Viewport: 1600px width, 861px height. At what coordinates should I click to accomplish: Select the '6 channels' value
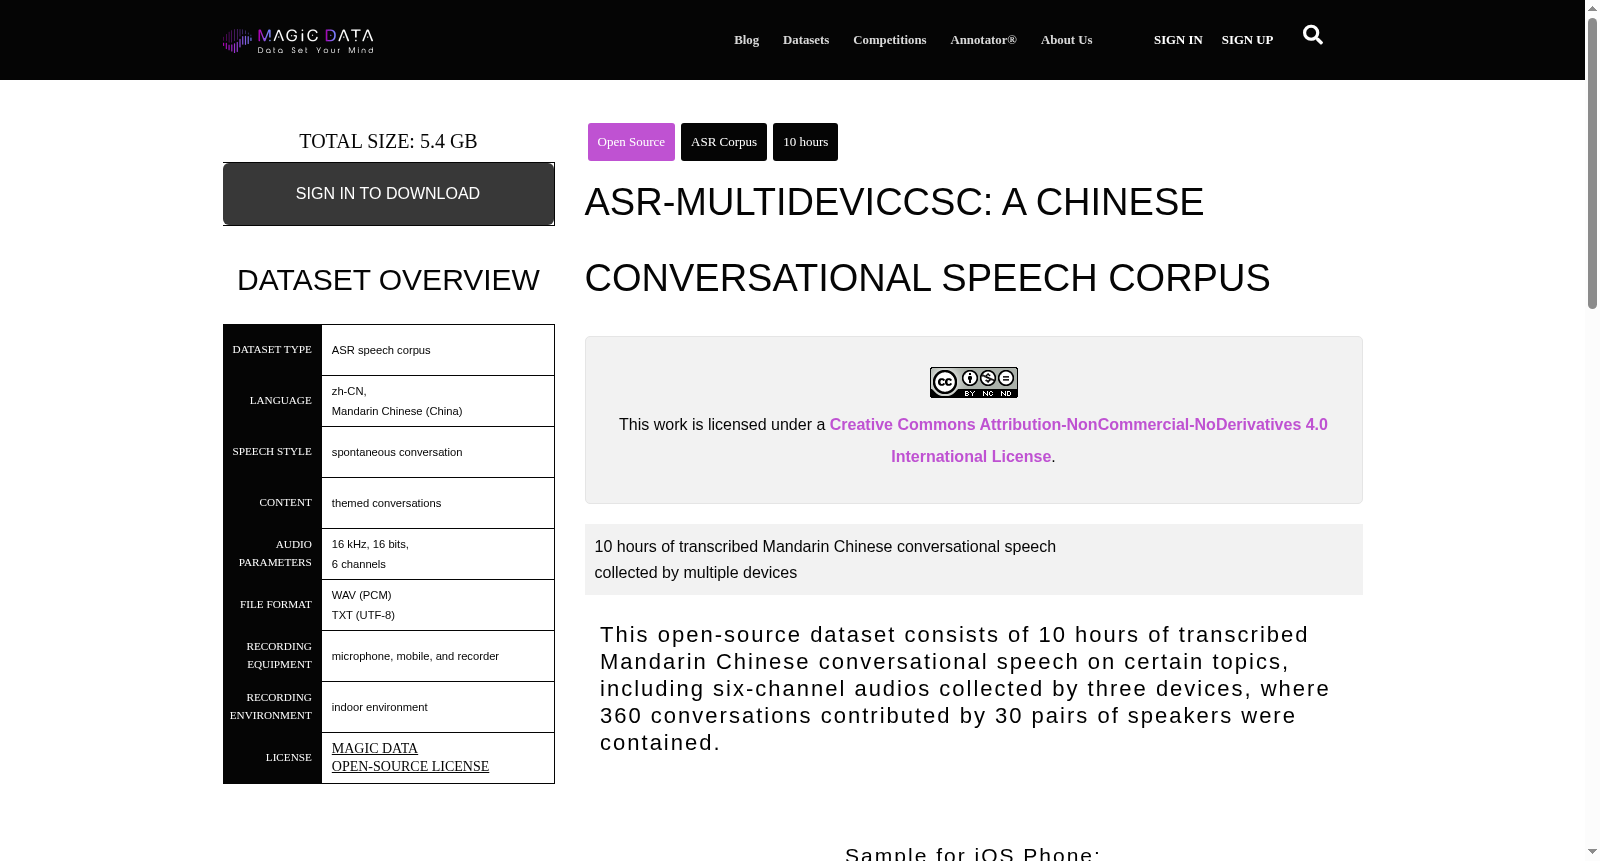(358, 564)
